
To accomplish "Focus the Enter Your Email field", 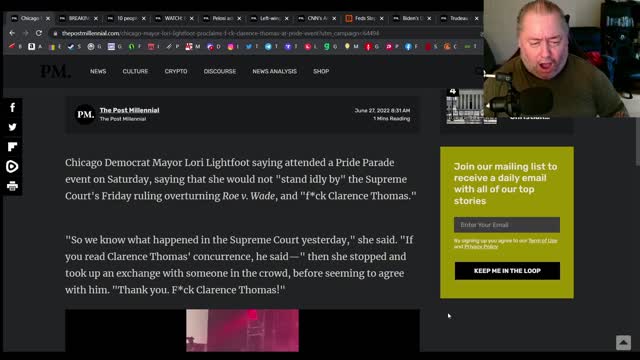I will pos(507,225).
